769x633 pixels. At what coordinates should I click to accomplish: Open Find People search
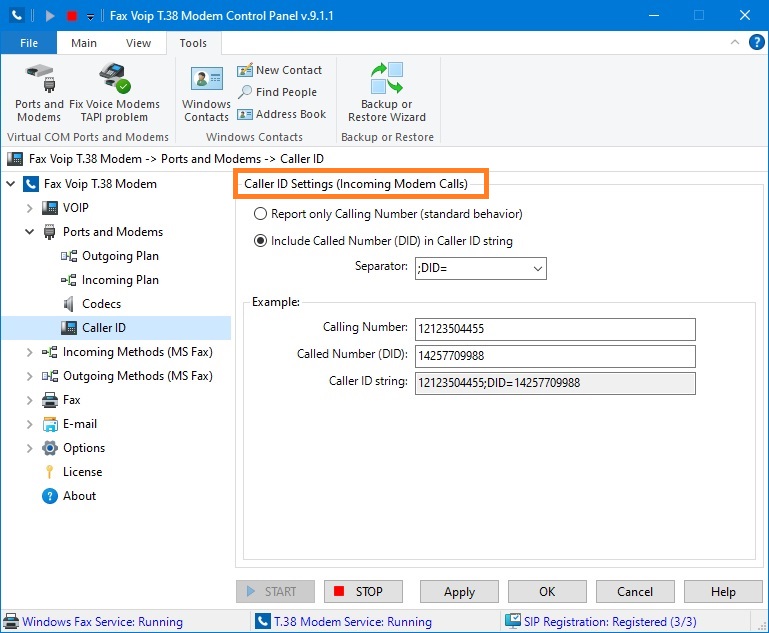[x=278, y=92]
